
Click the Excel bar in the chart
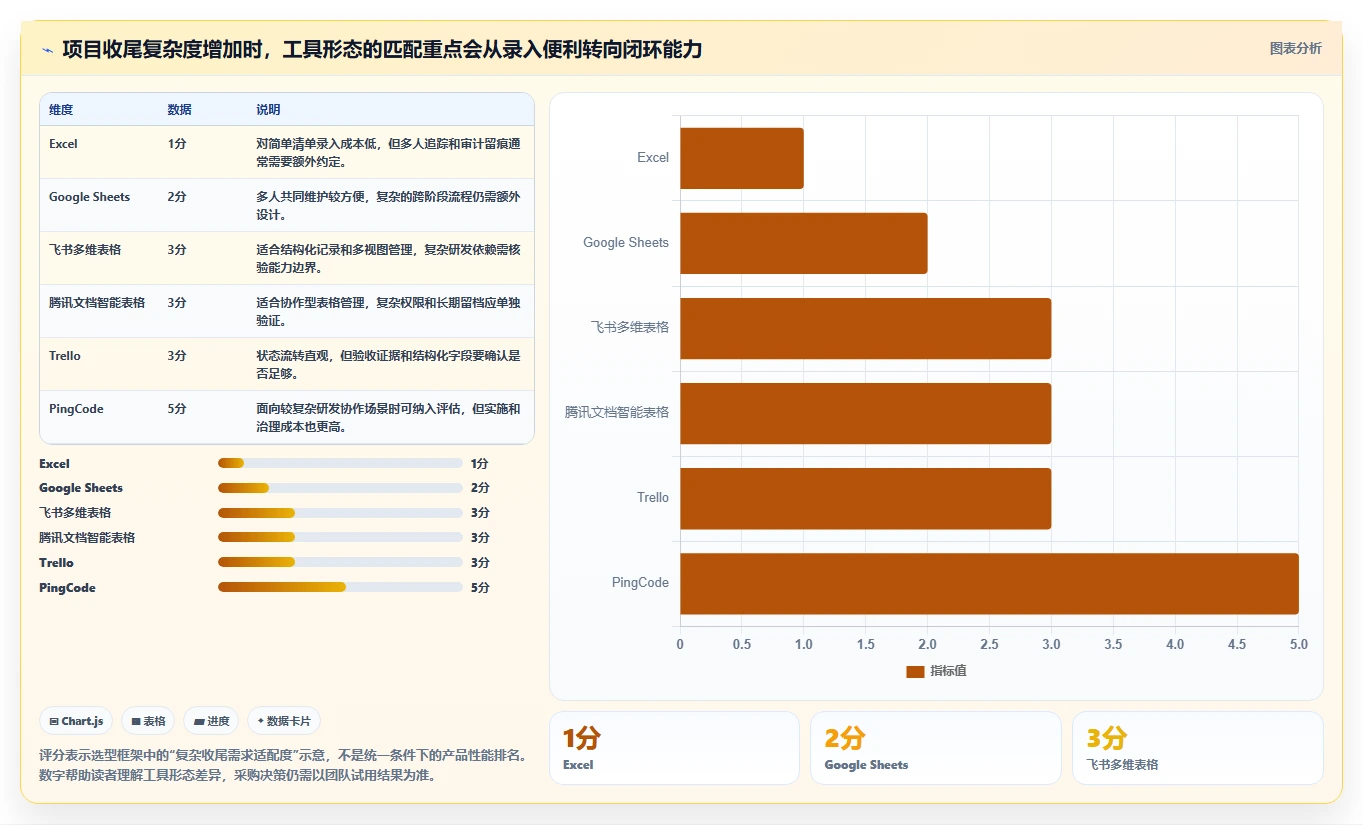(x=742, y=158)
